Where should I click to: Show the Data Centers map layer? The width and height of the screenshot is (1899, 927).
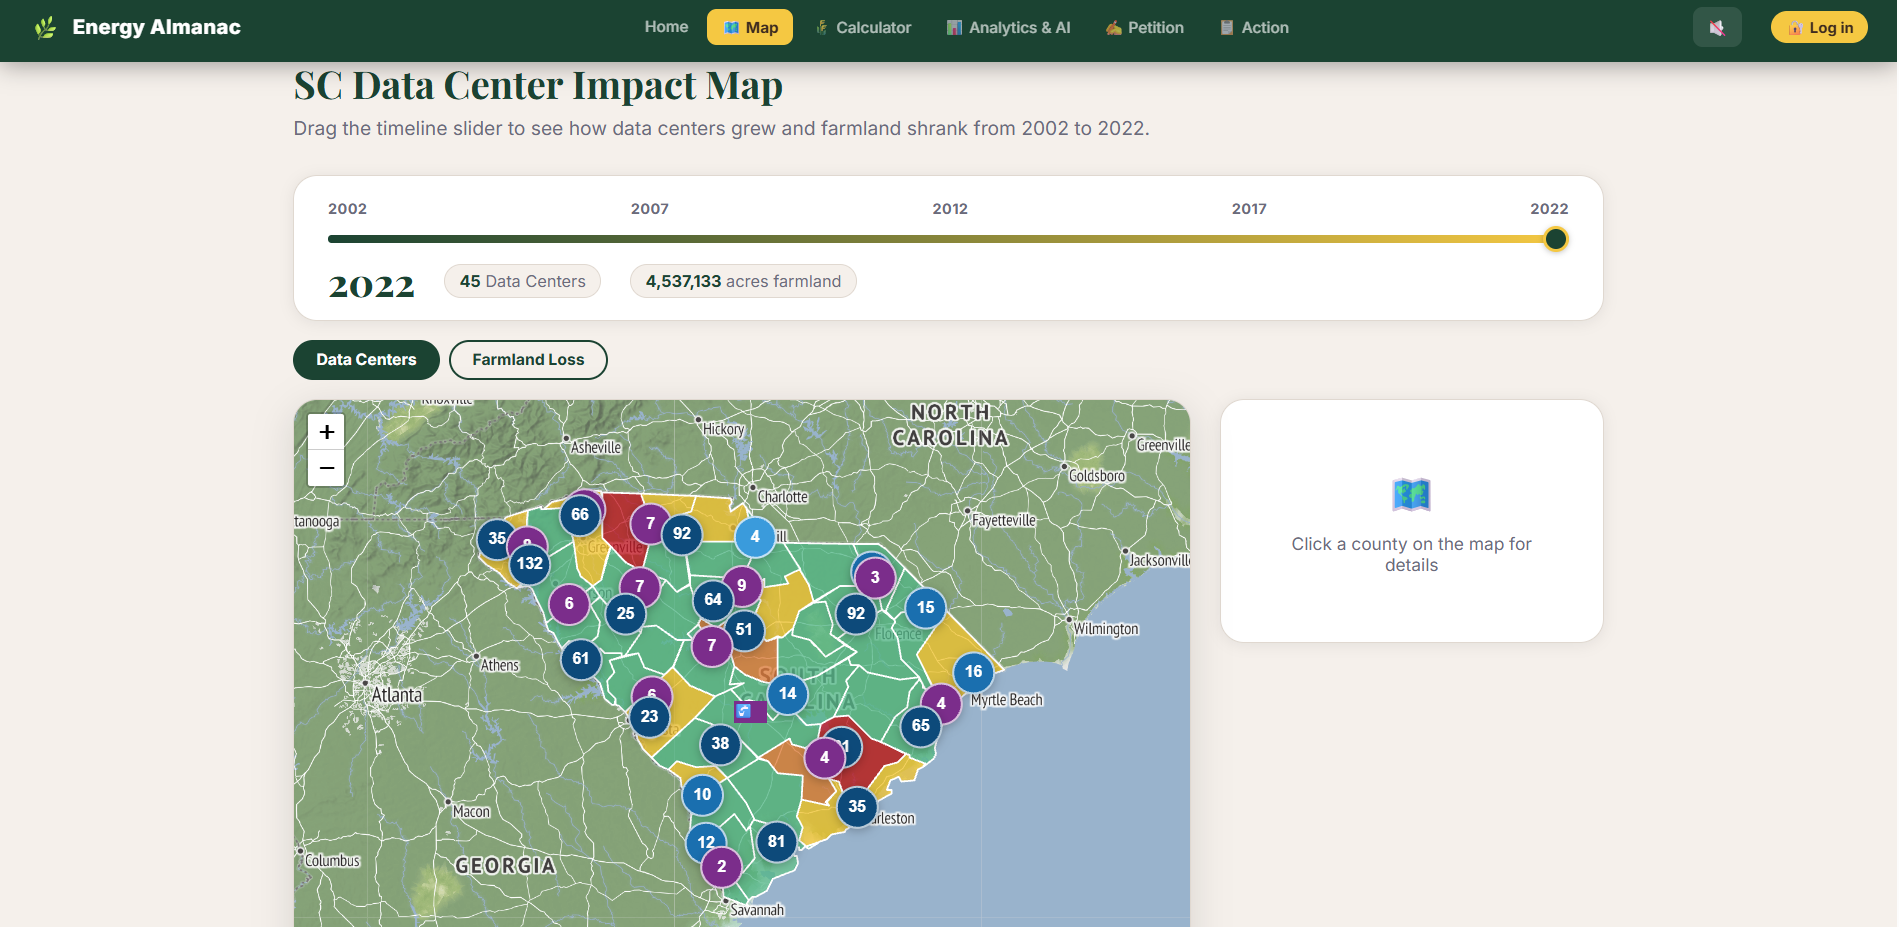(366, 360)
